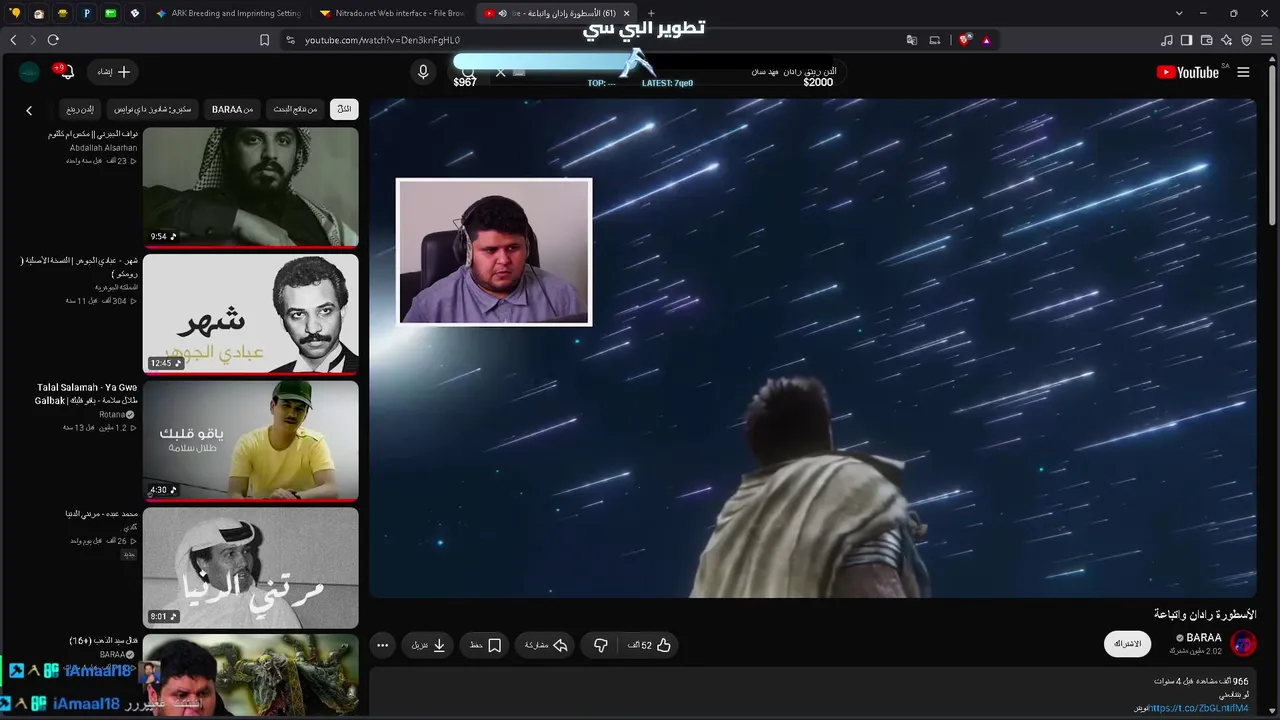Open site settings icon beside URL
Viewport: 1280px width, 720px height.
tap(290, 40)
